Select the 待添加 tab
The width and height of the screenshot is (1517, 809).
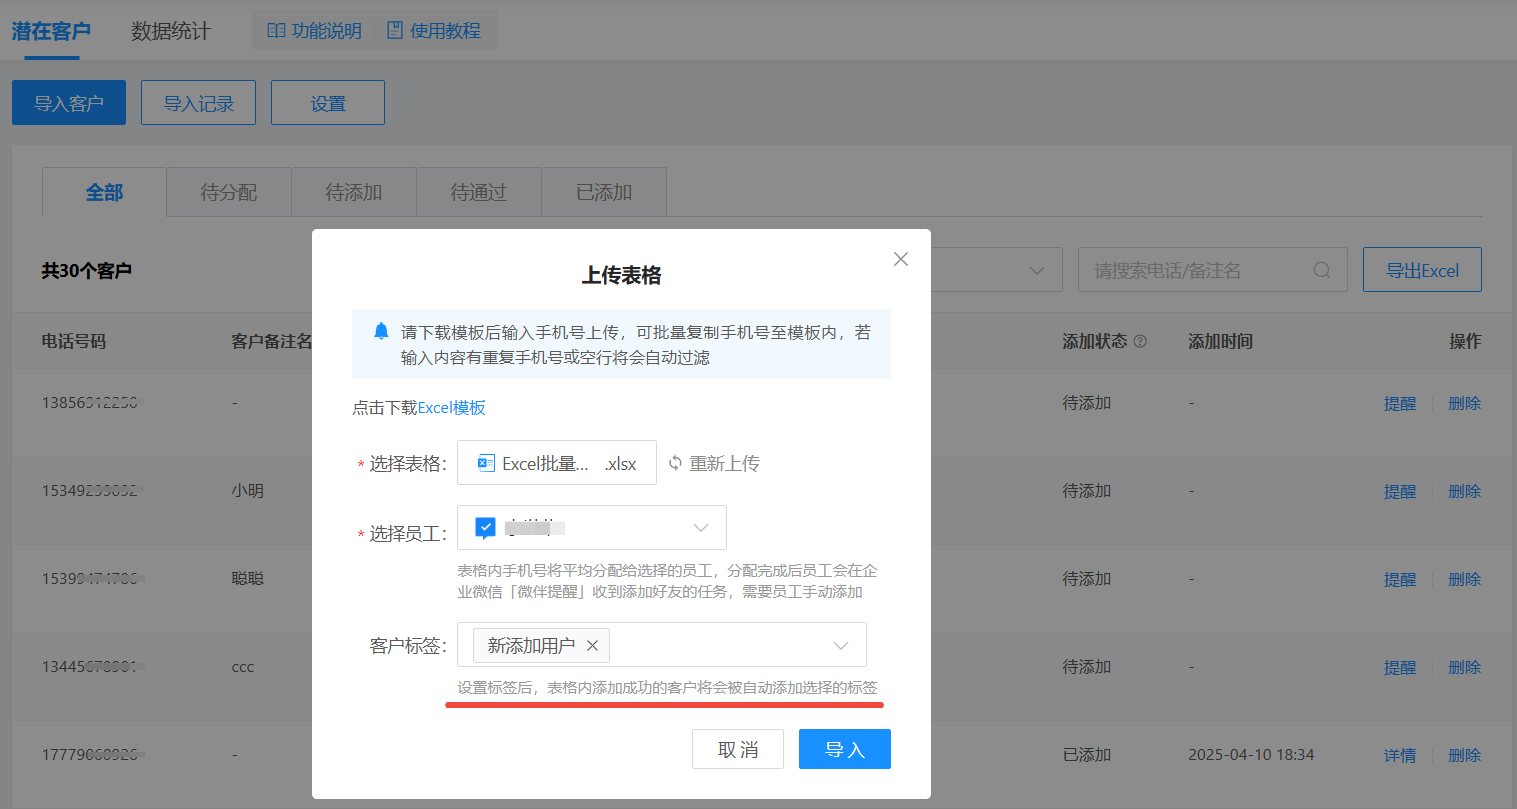(x=354, y=192)
